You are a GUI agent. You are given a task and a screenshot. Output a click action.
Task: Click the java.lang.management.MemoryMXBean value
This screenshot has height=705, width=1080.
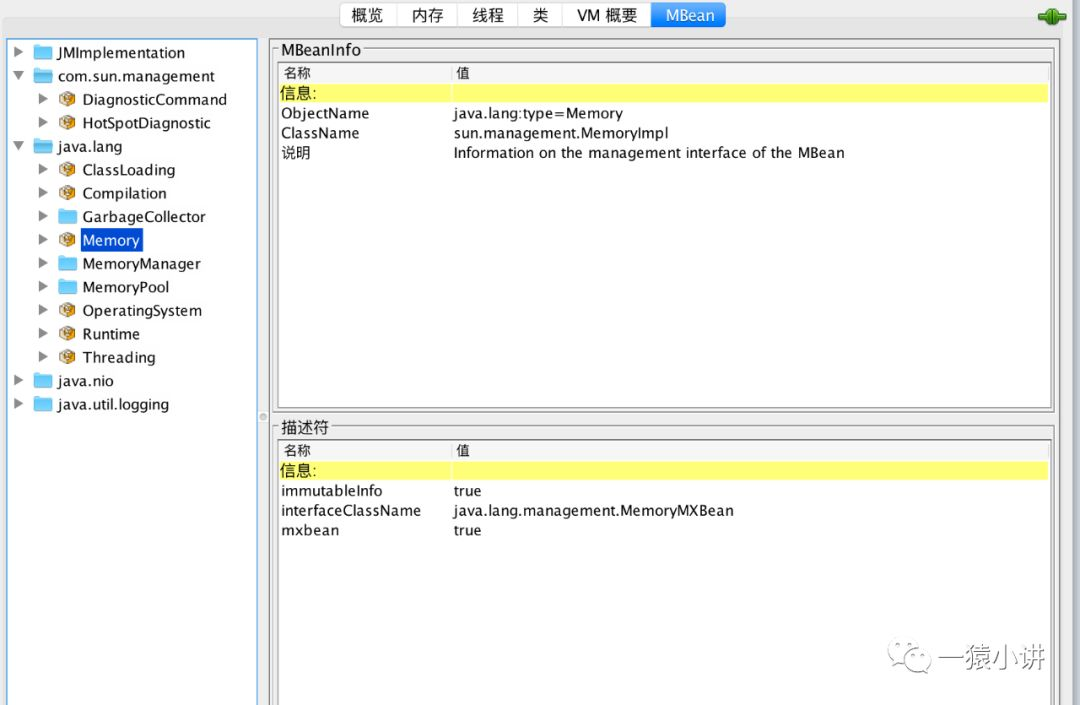pos(593,510)
